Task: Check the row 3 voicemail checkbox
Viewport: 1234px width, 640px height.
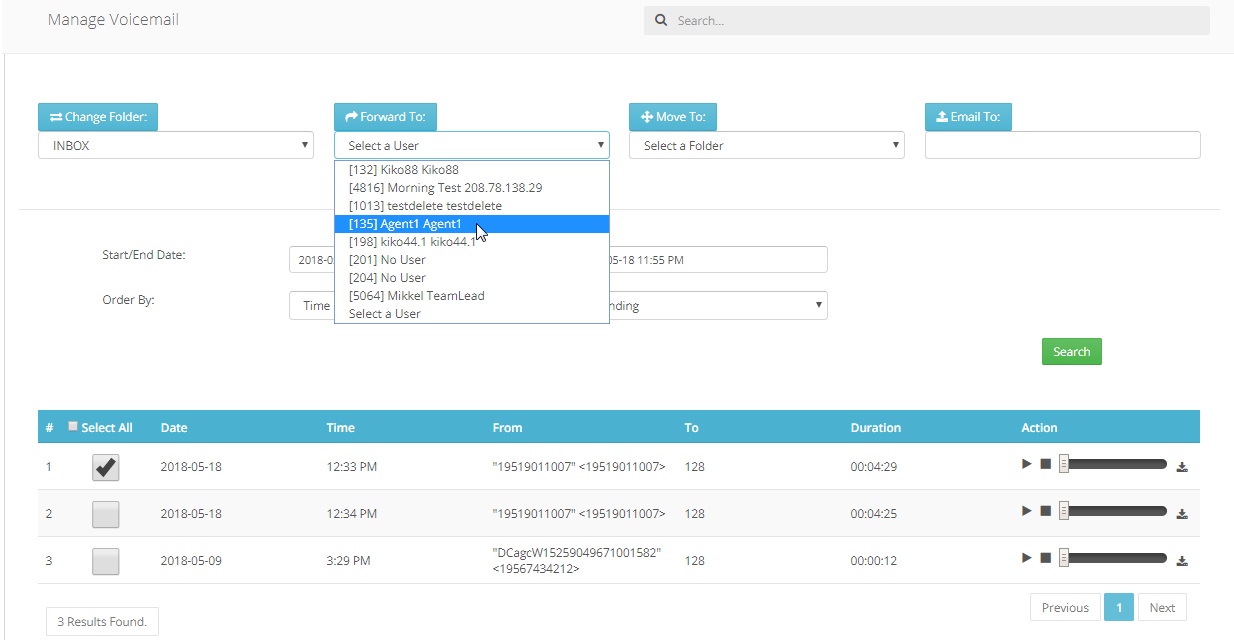Action: 105,561
